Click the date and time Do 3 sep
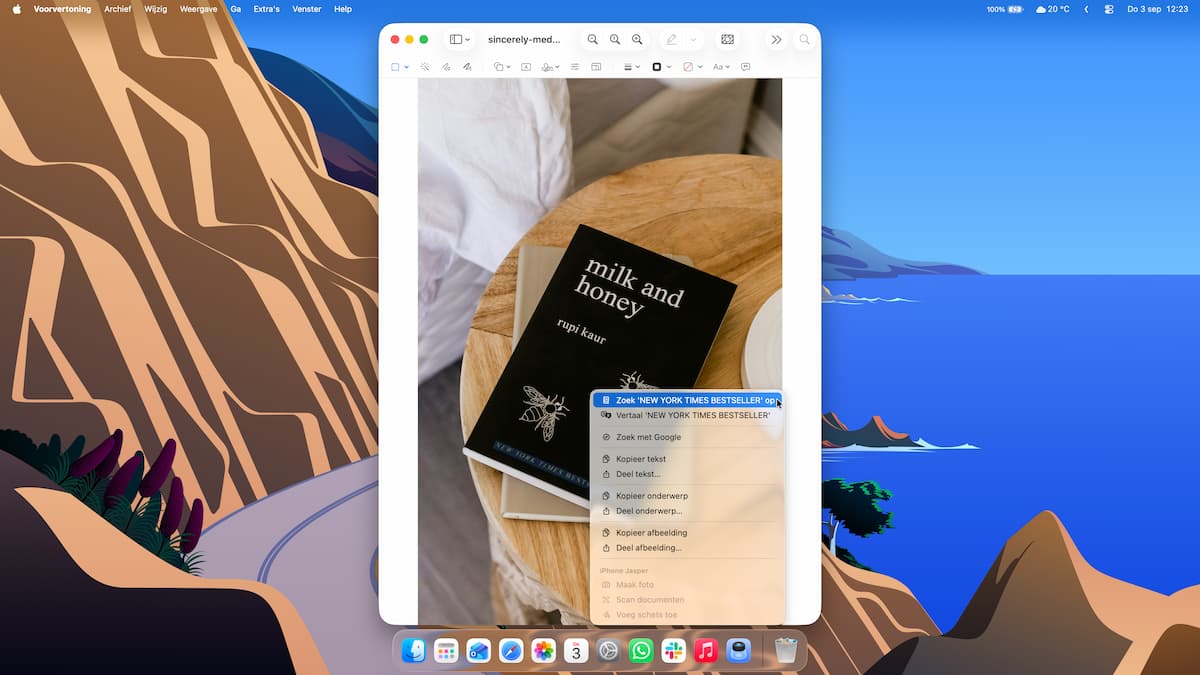 [1158, 9]
